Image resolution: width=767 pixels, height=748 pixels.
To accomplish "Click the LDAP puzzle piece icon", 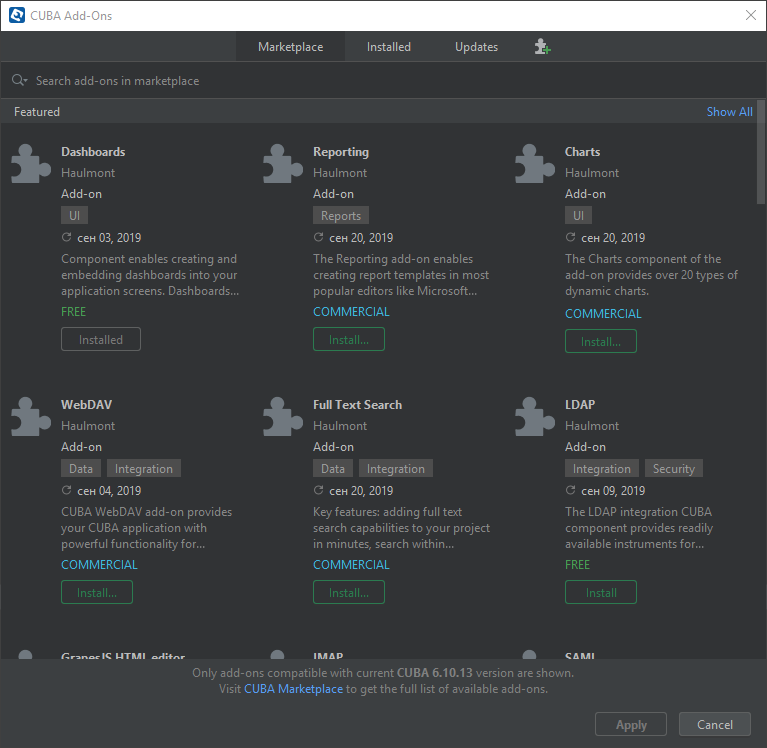I will click(535, 417).
